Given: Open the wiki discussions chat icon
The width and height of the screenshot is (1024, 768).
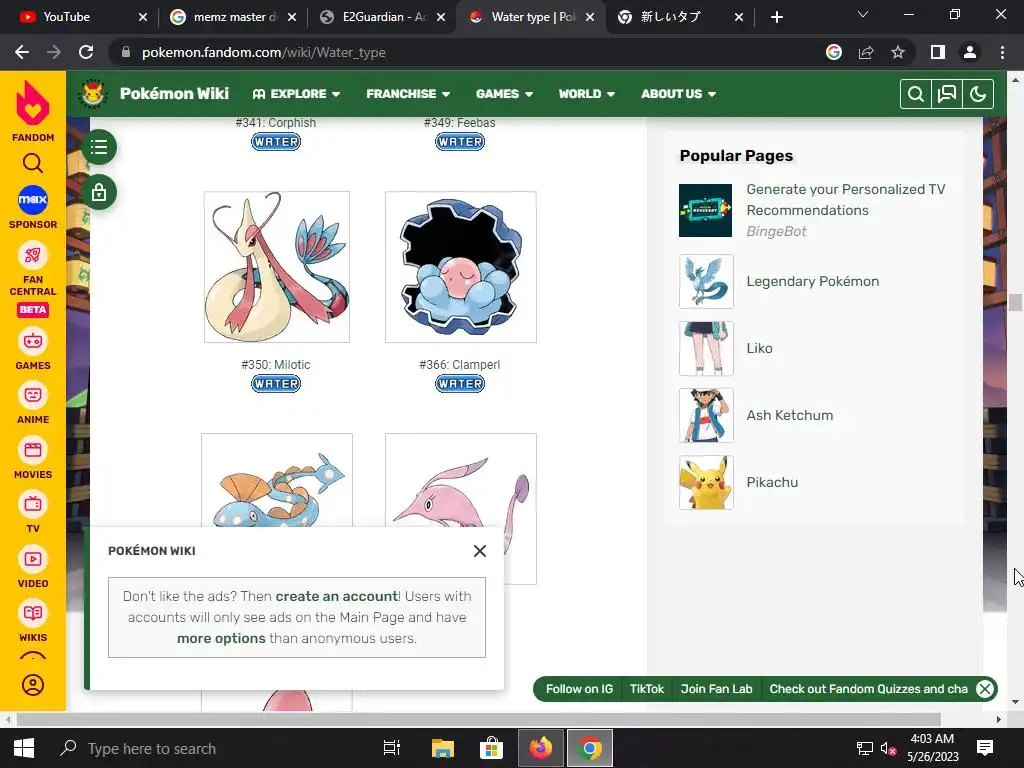Looking at the screenshot, I should coord(947,94).
